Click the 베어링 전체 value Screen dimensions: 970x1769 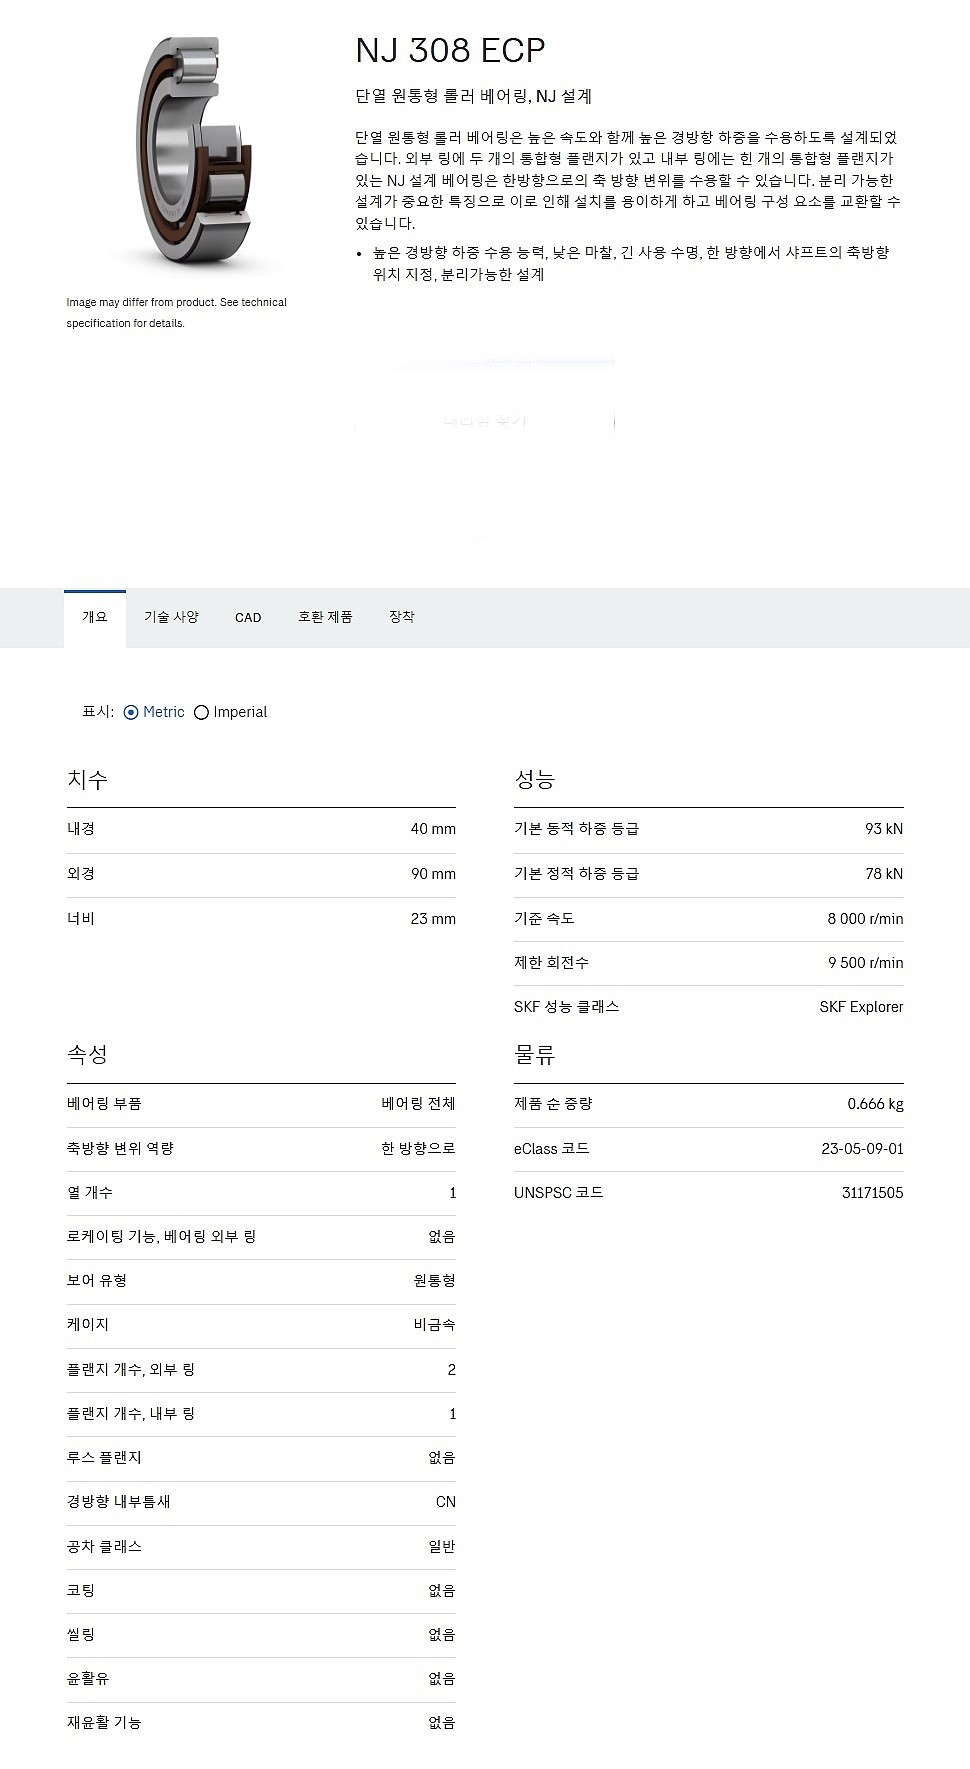point(418,1104)
